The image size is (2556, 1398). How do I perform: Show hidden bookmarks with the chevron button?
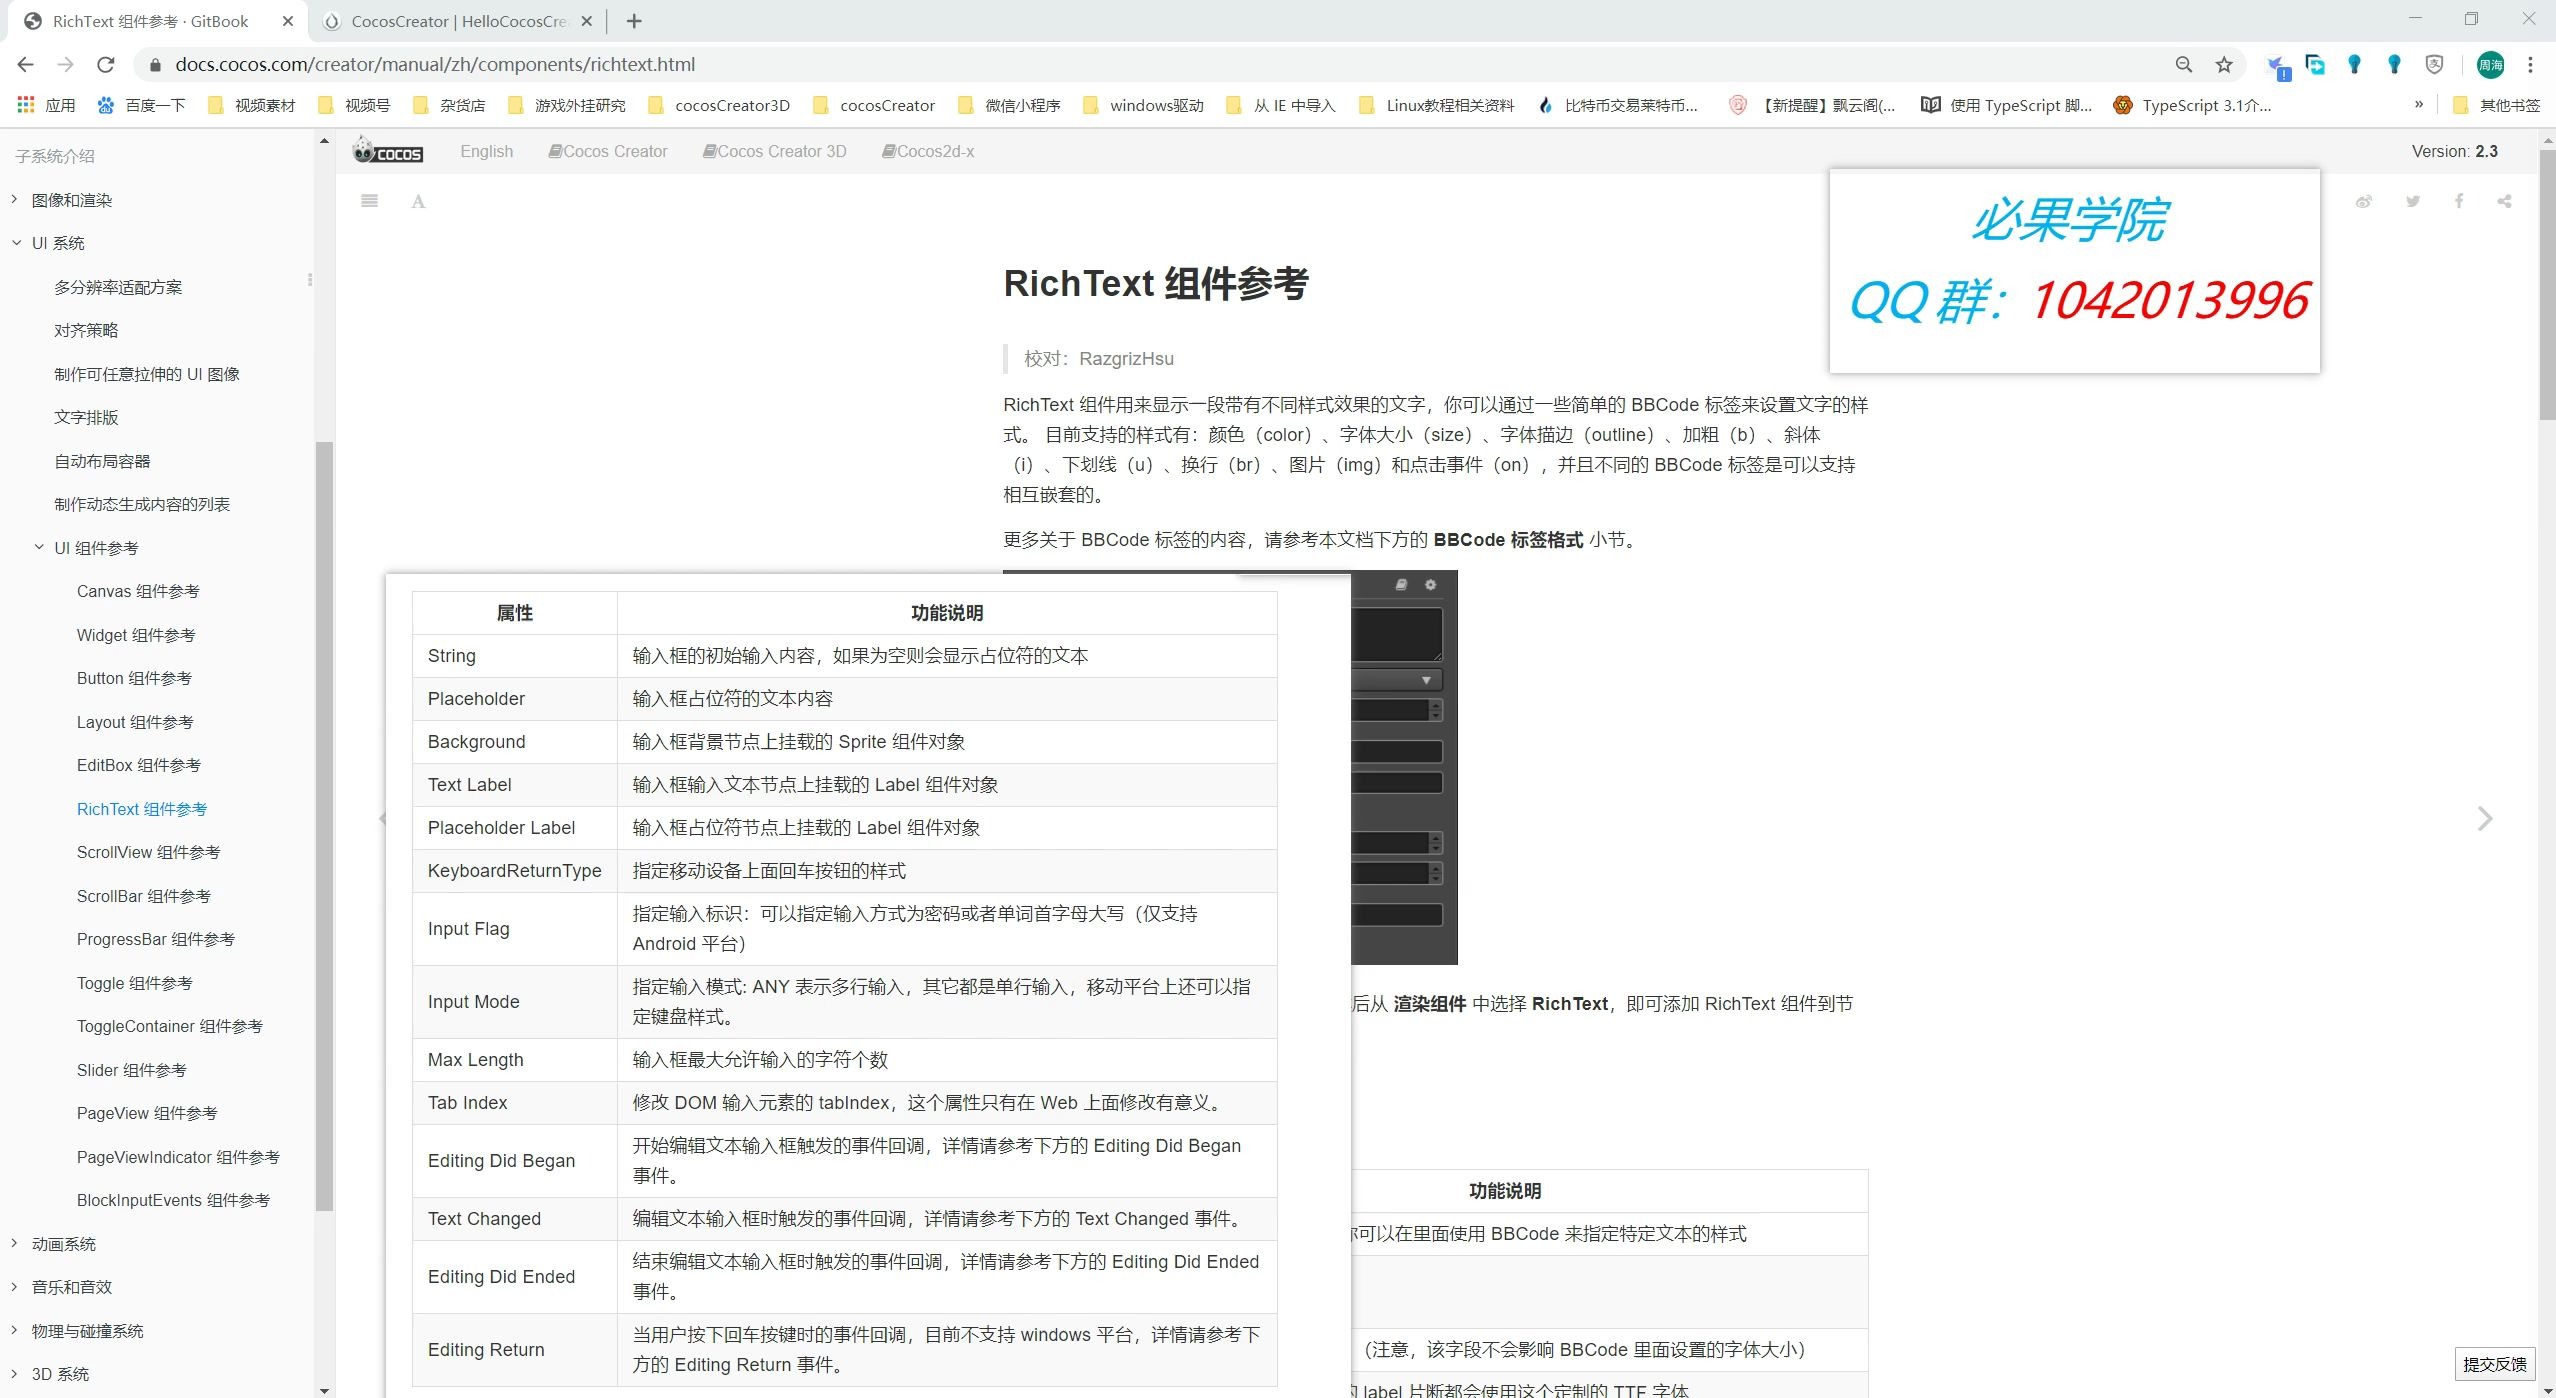(2420, 105)
